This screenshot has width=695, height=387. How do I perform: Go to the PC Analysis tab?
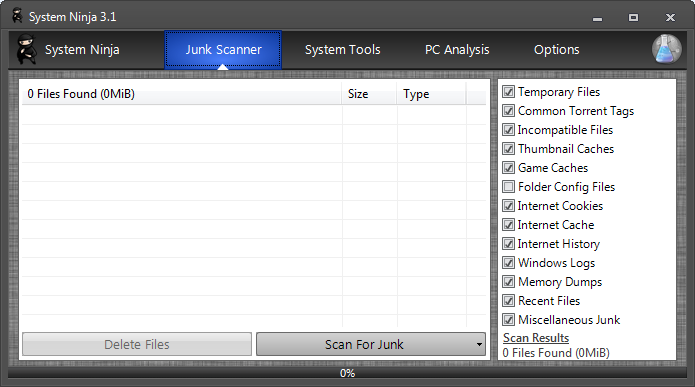[x=457, y=50]
